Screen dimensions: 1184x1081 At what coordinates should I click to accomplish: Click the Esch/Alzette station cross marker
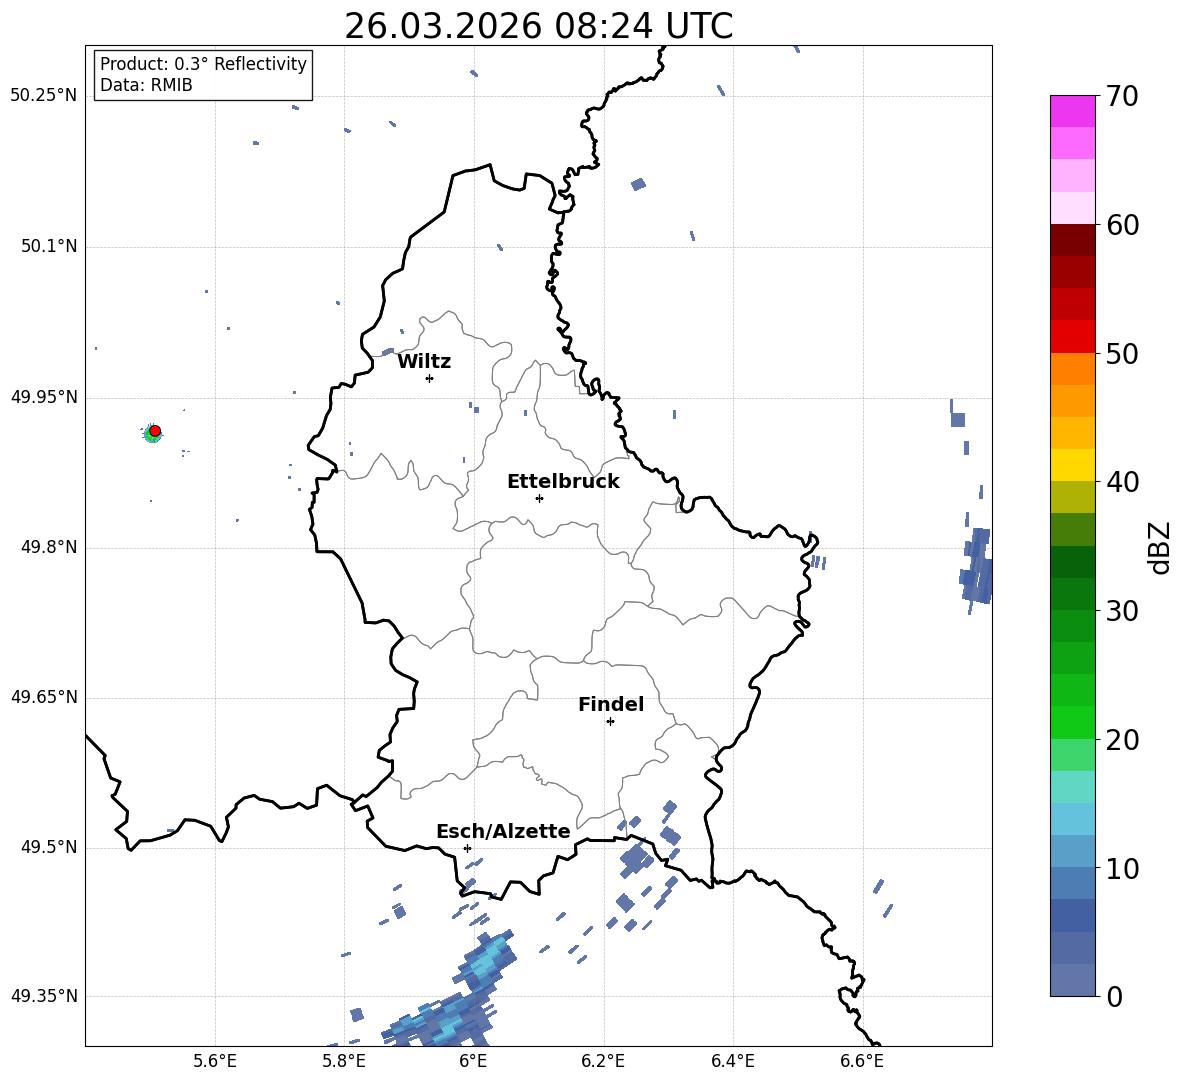pyautogui.click(x=467, y=848)
